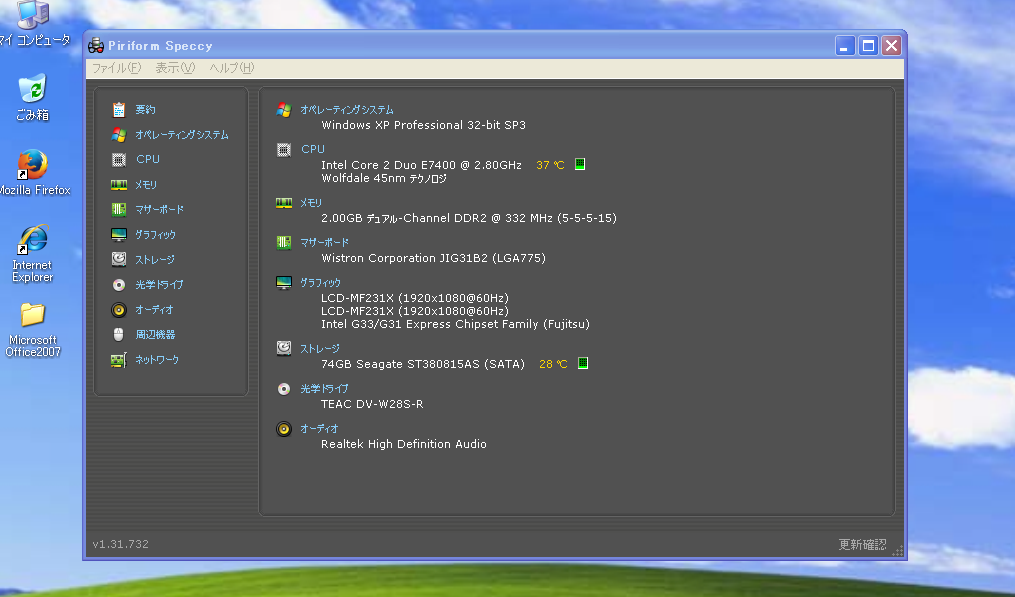Click the 37 °C CPU temperature value
Viewport: 1015px width, 597px height.
click(550, 165)
